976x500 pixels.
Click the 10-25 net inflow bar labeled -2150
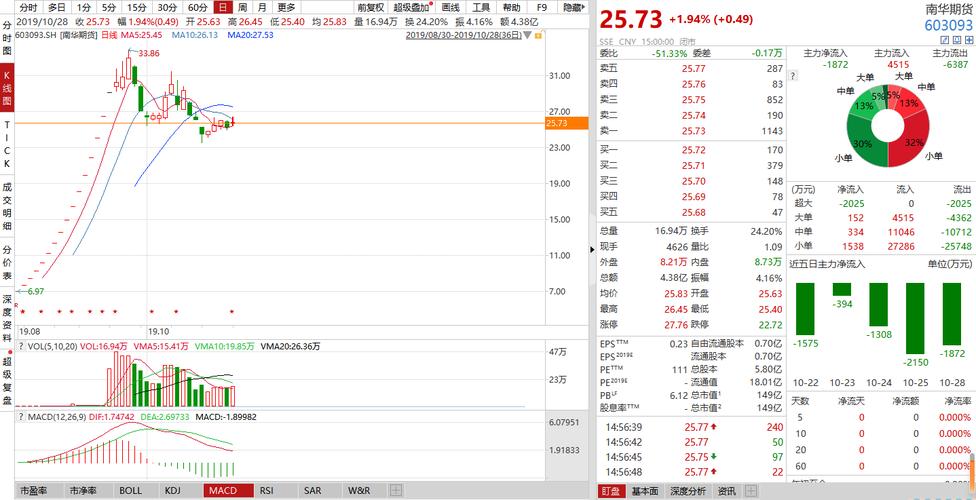915,318
